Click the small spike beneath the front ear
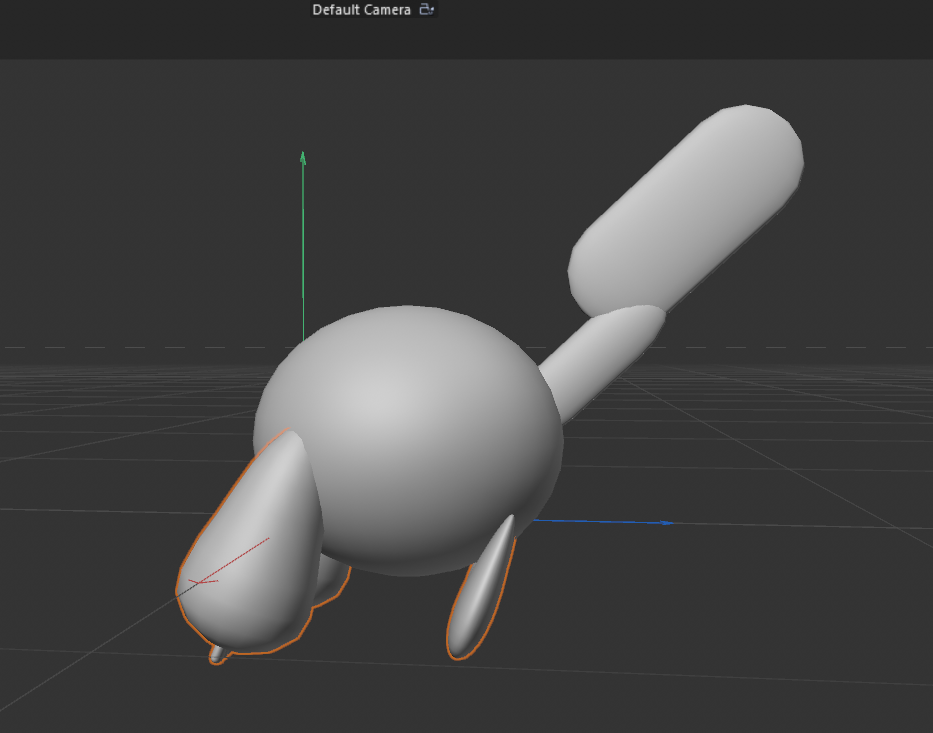The width and height of the screenshot is (933, 733). click(215, 655)
